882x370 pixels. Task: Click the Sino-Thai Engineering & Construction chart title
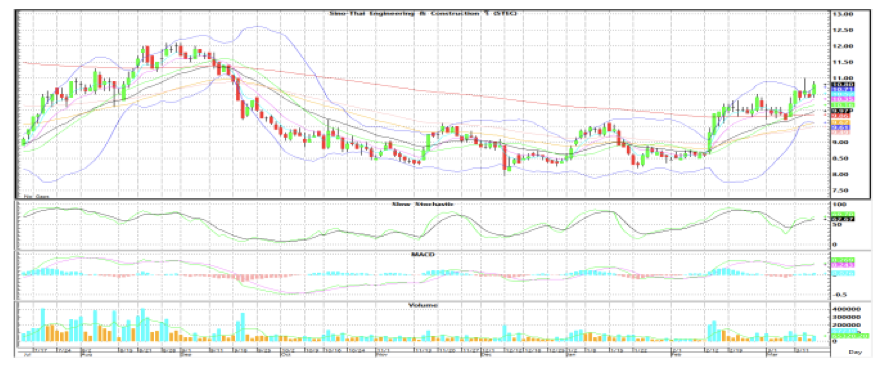(x=422, y=12)
